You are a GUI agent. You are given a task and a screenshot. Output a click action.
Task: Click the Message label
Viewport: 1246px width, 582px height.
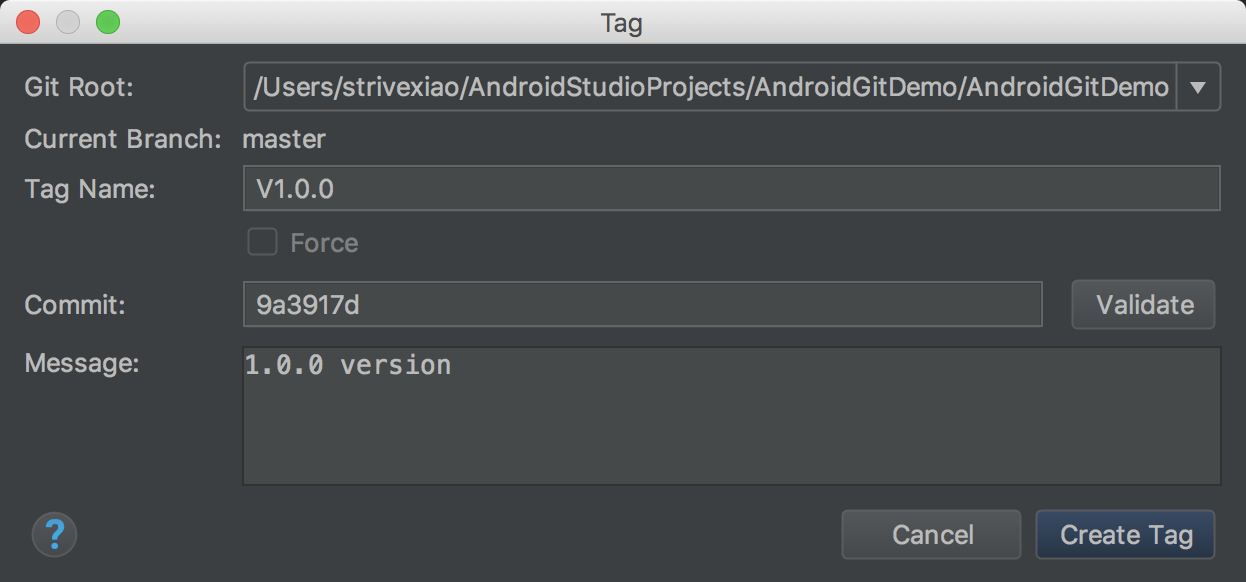[81, 363]
